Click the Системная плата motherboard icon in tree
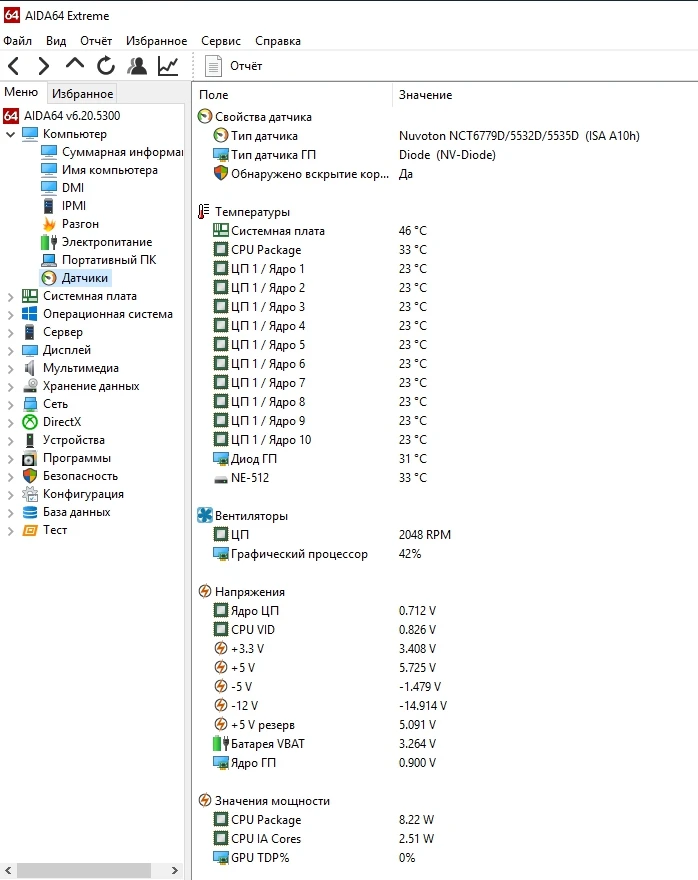The image size is (698, 880). tap(30, 296)
